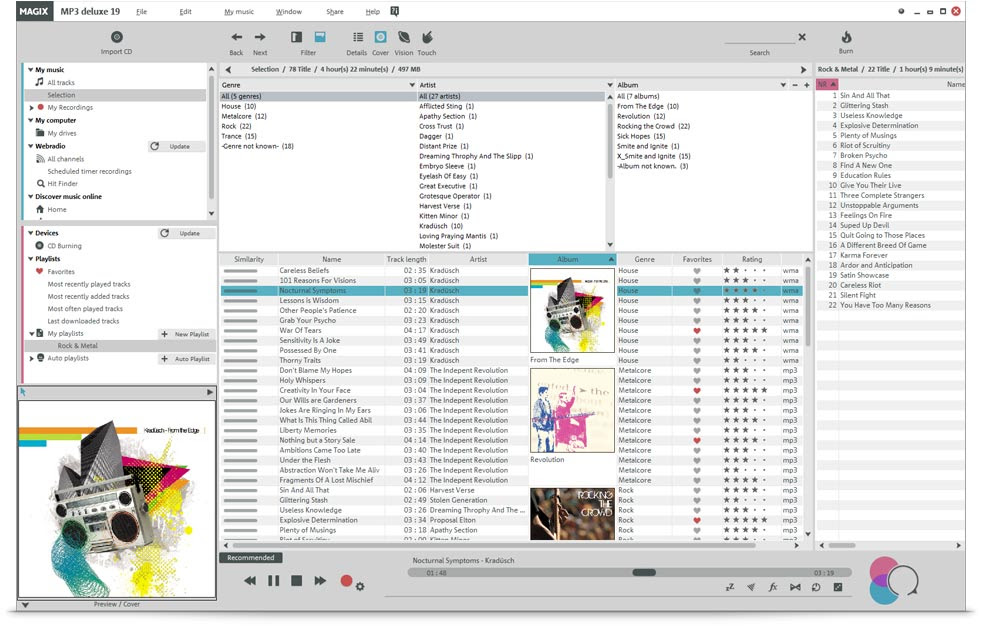This screenshot has width=982, height=630.
Task: Open the Recommended tab
Action: [251, 558]
